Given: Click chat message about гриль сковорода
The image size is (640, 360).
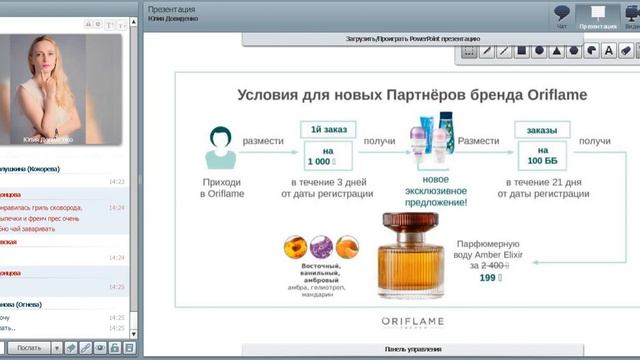Looking at the screenshot, I should point(41,218).
